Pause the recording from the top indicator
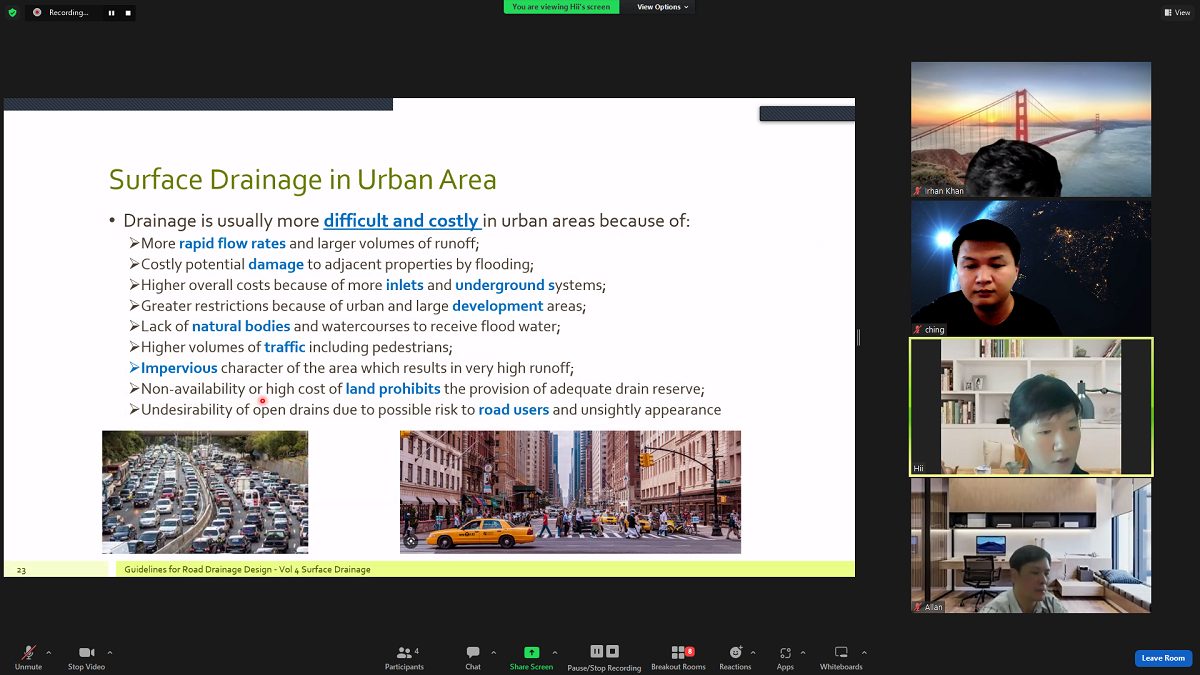1200x675 pixels. pos(111,13)
